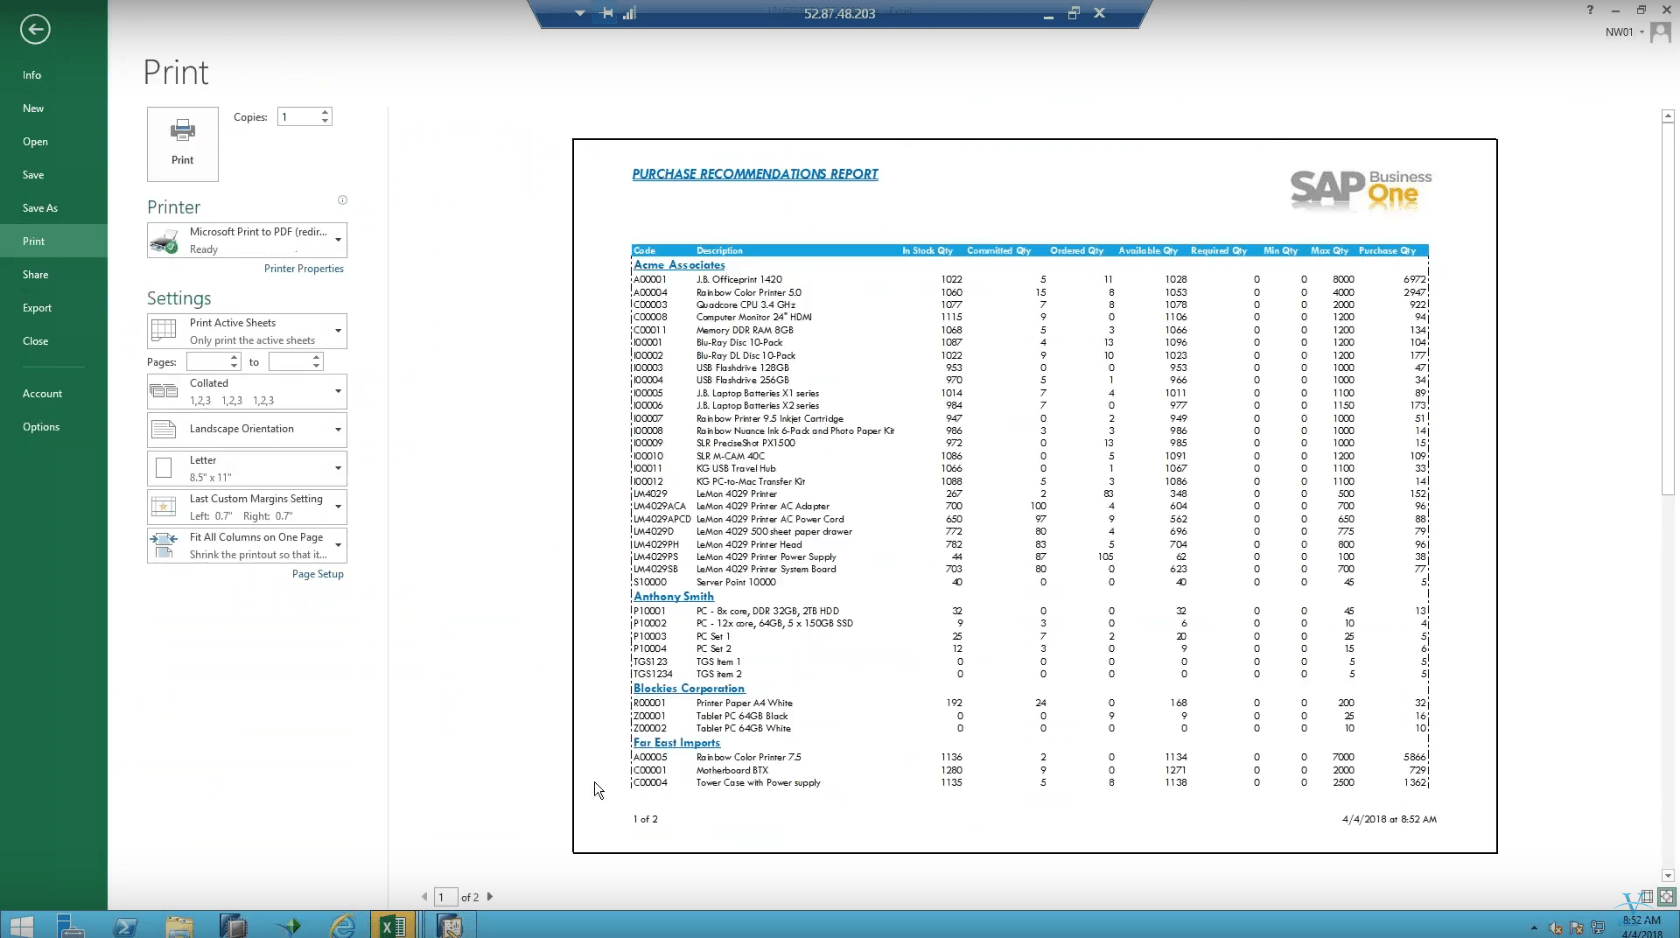Open the Fit All Columns on One Page dropdown
The height and width of the screenshot is (938, 1680).
tap(337, 544)
